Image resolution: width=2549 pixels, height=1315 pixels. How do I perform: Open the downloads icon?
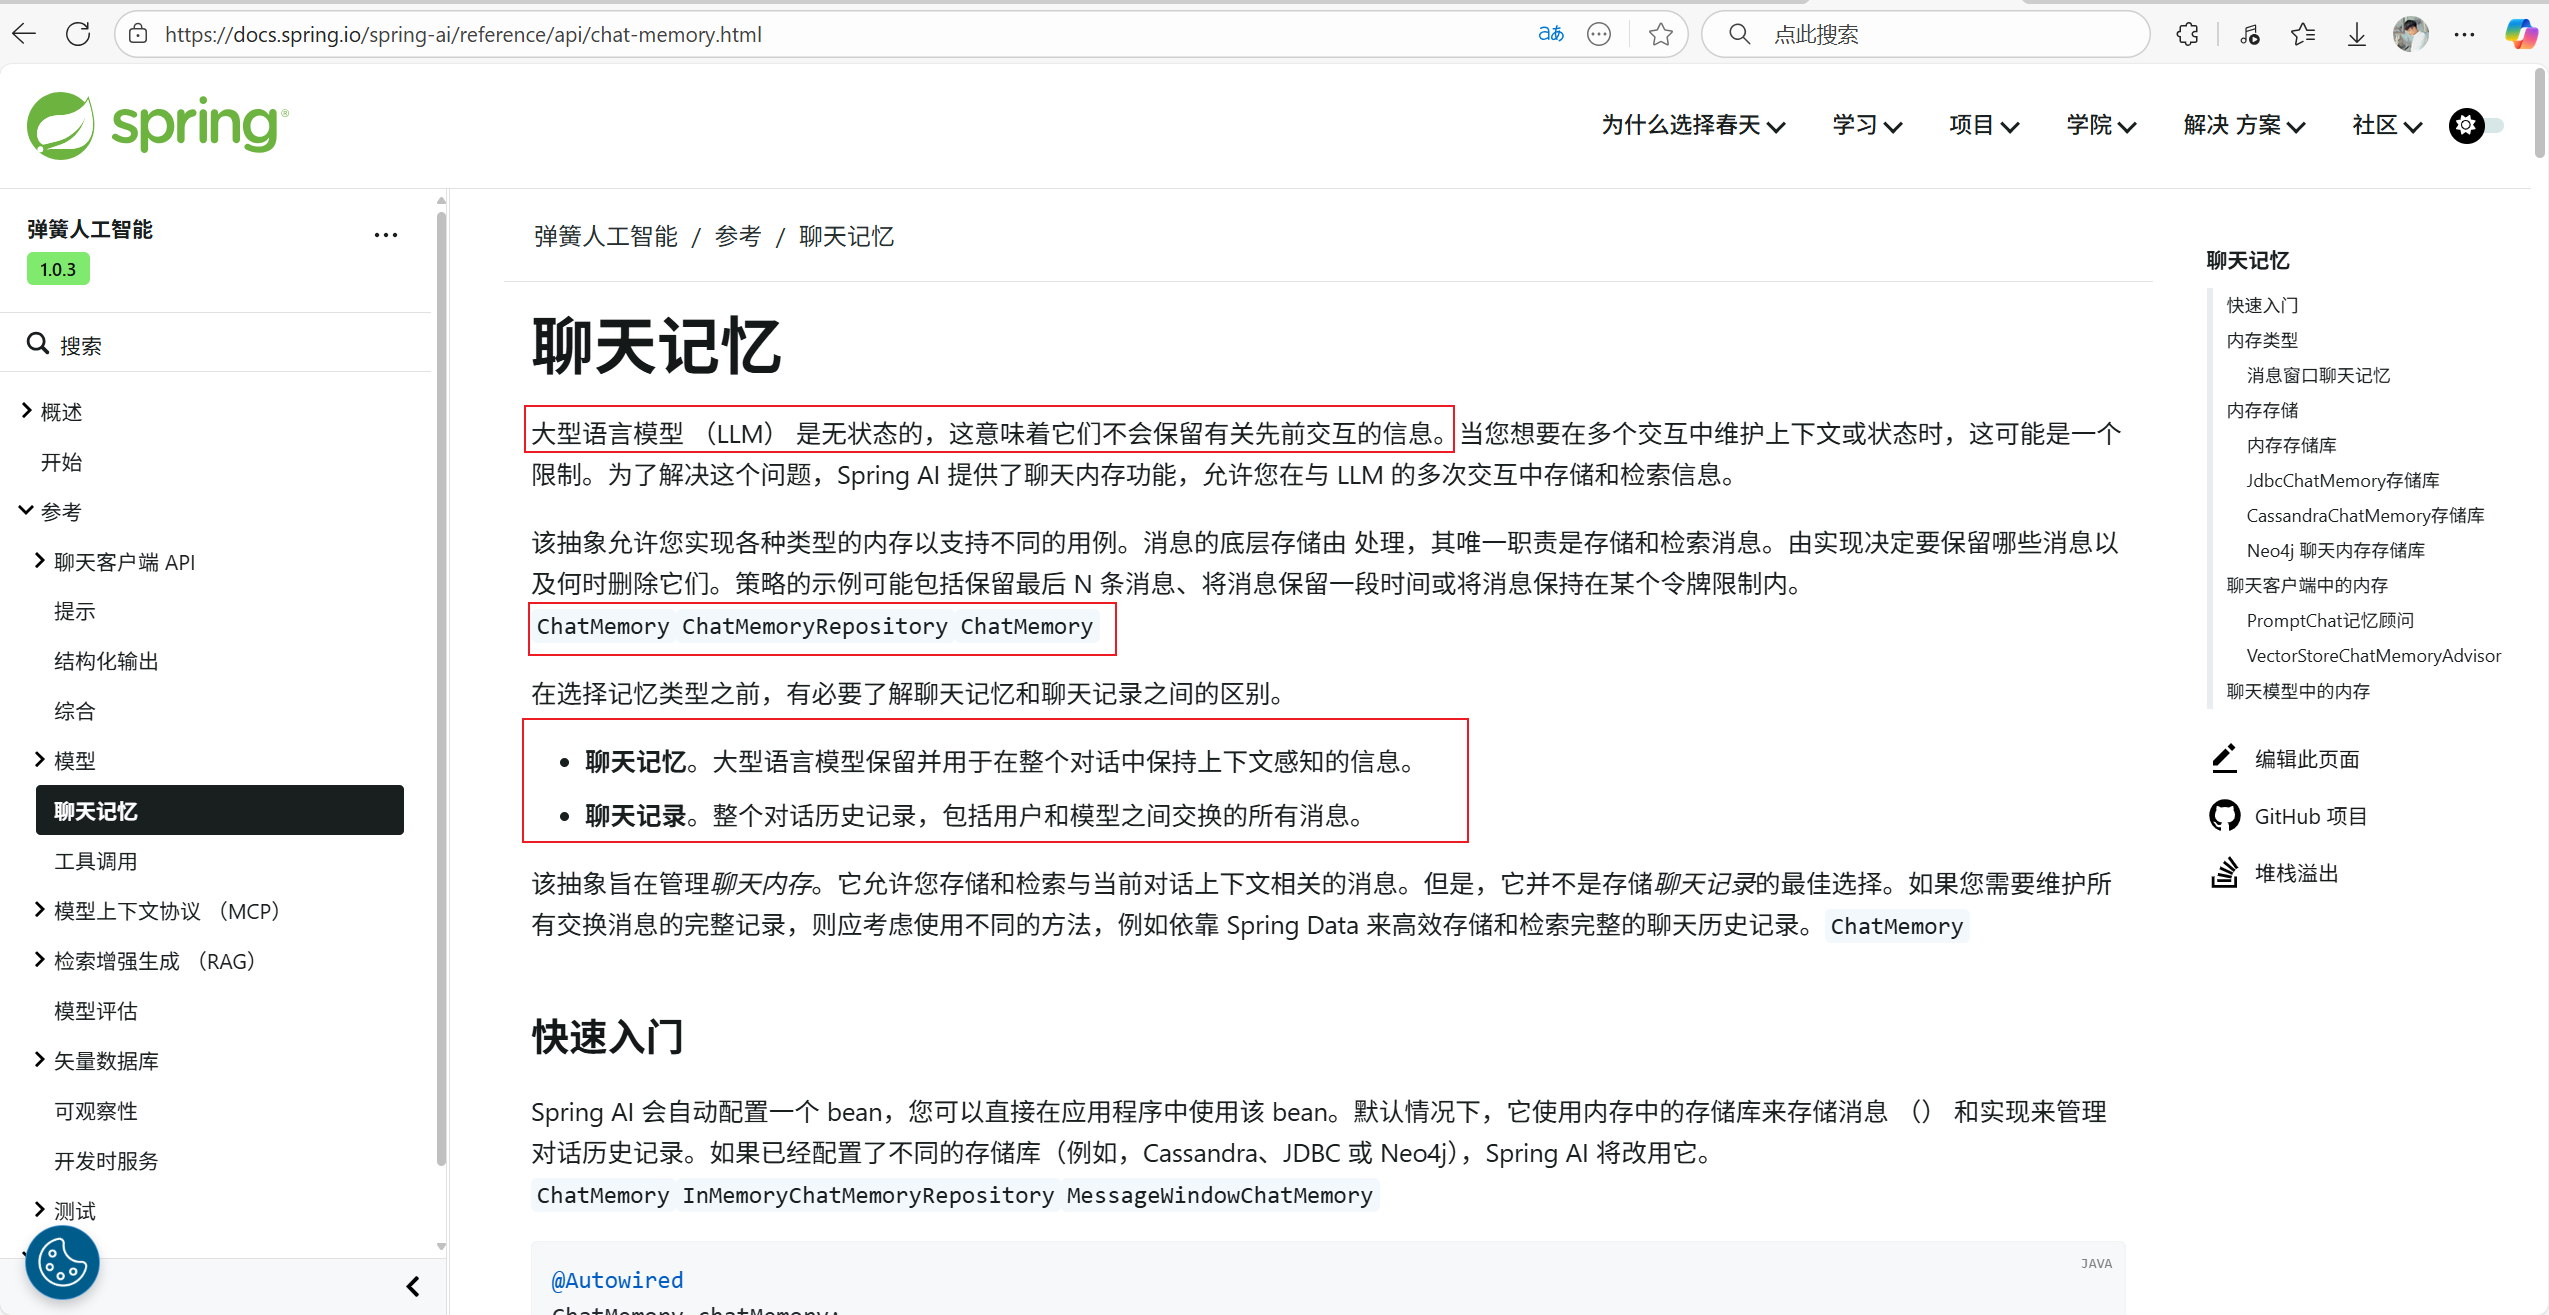[2357, 34]
